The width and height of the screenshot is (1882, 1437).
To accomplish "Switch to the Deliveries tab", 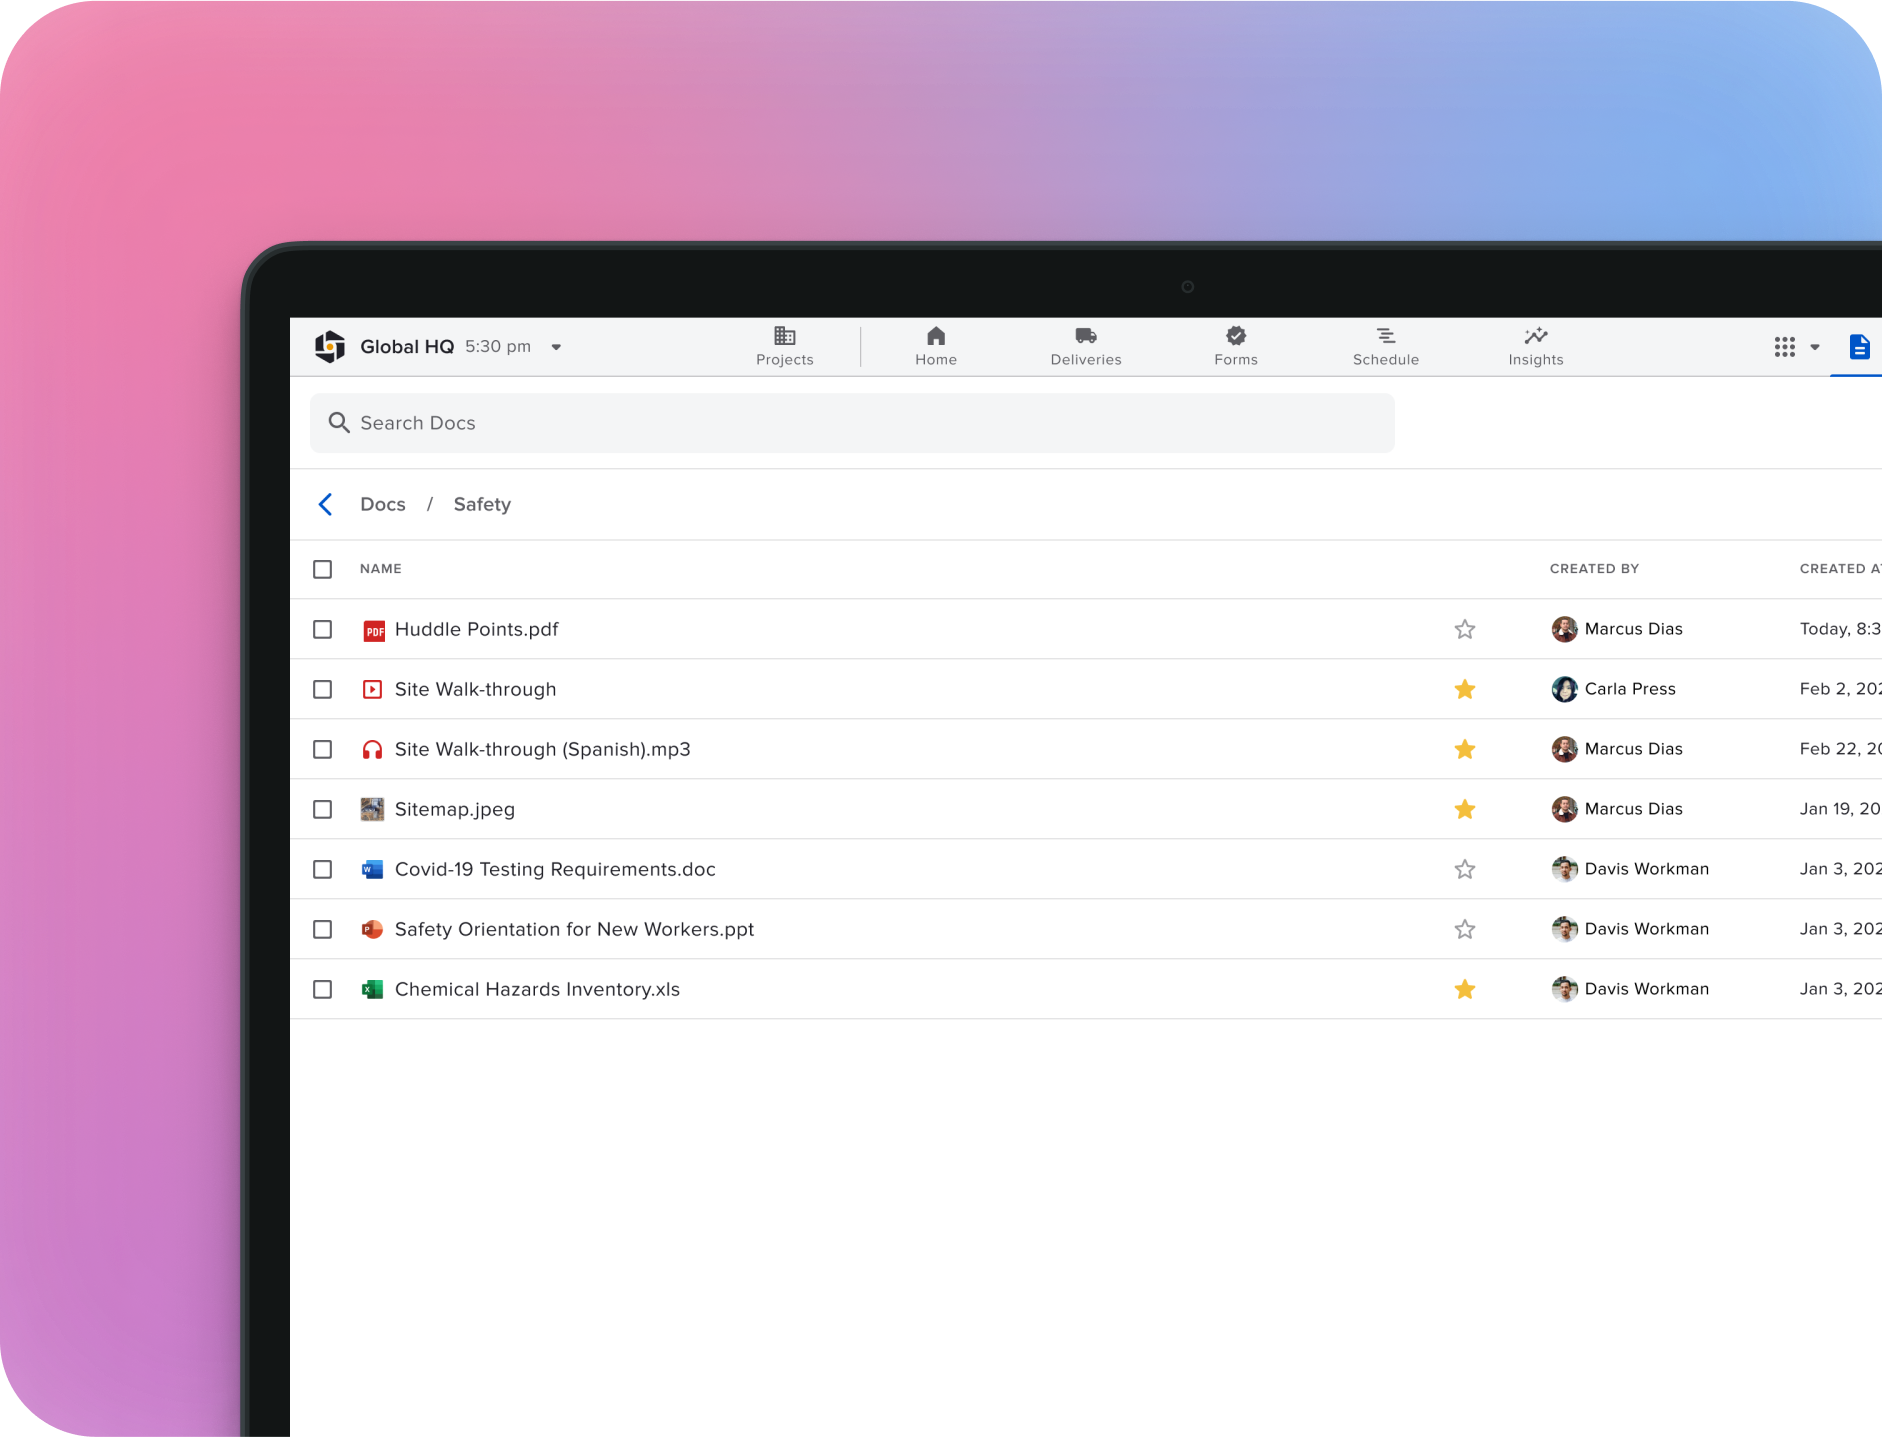I will click(x=1086, y=346).
